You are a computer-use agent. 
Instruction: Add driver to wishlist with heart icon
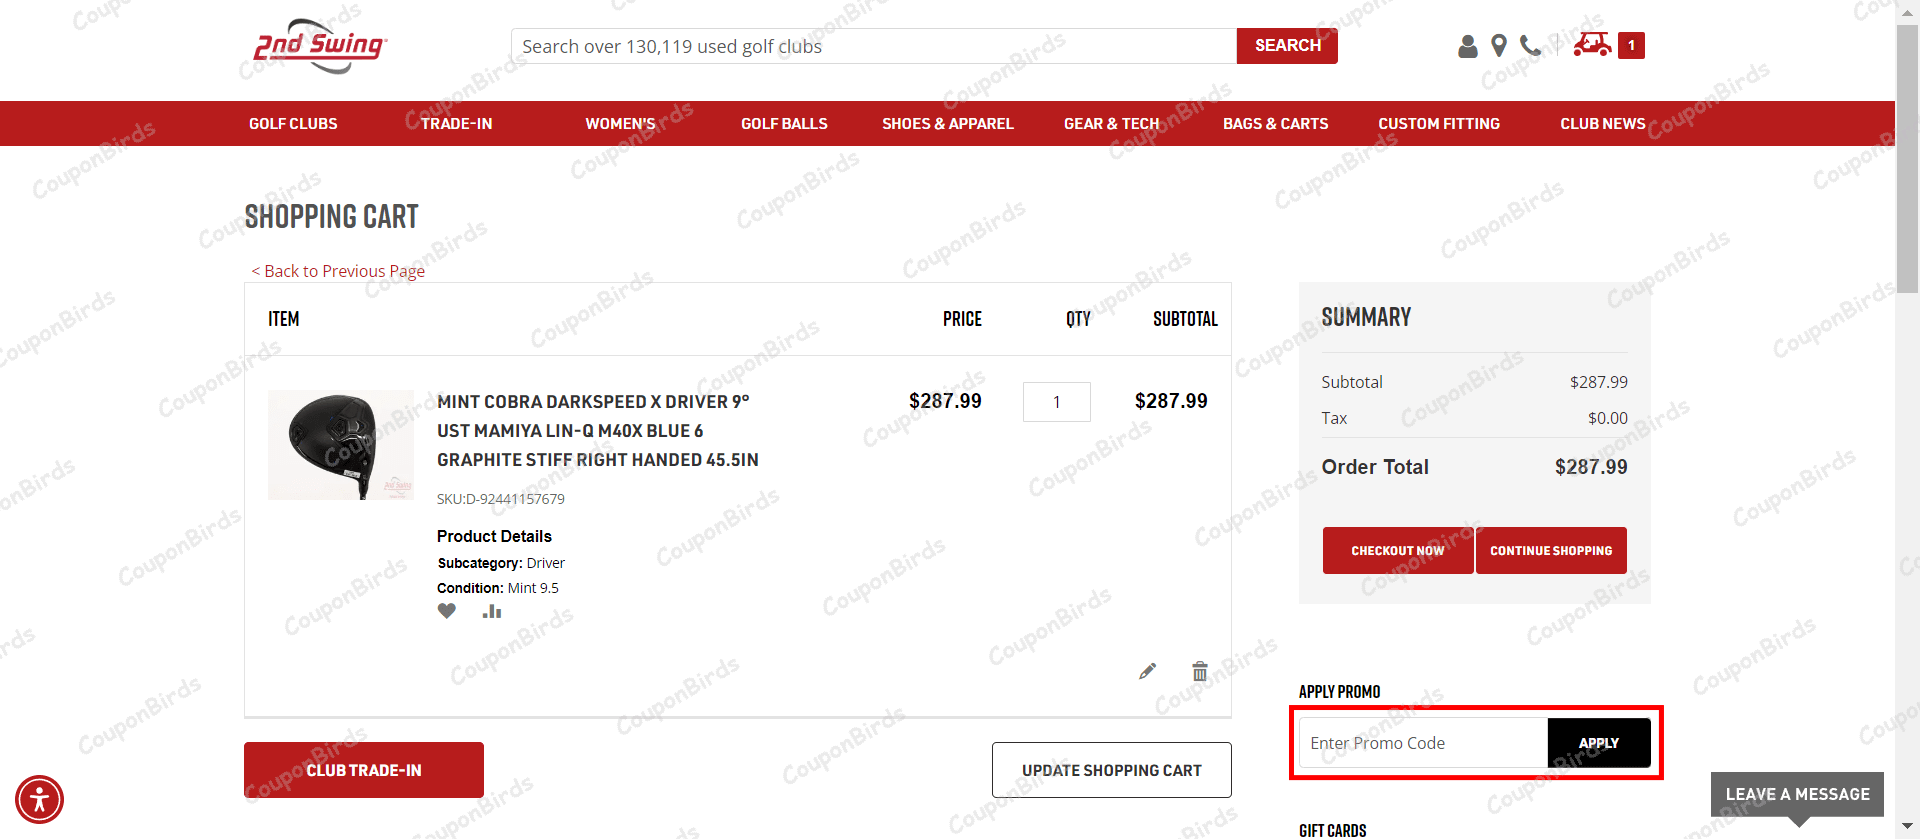pos(447,611)
